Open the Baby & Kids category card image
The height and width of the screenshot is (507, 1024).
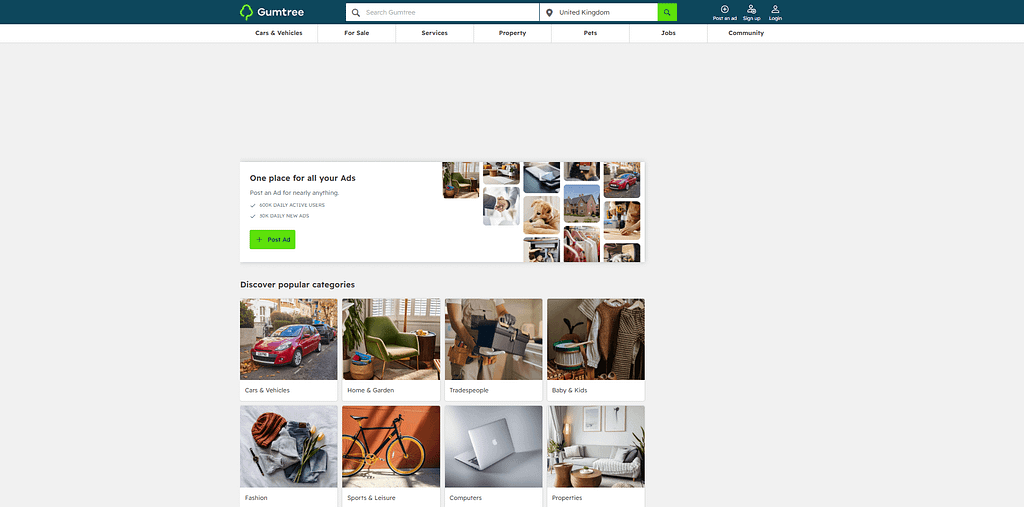596,339
